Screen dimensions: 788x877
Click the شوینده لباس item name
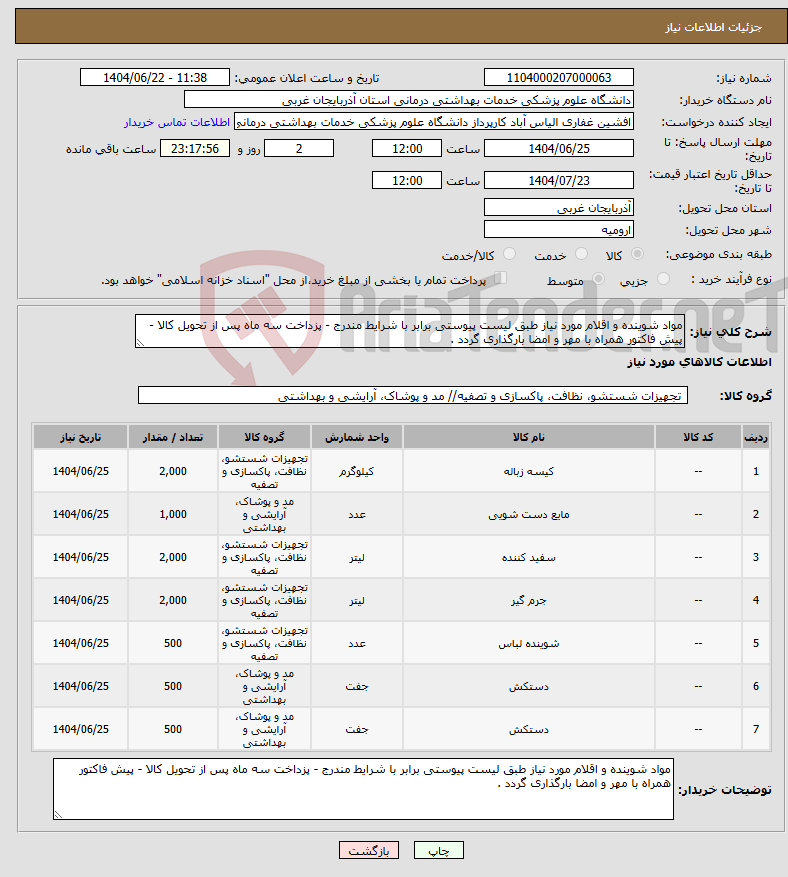[529, 644]
